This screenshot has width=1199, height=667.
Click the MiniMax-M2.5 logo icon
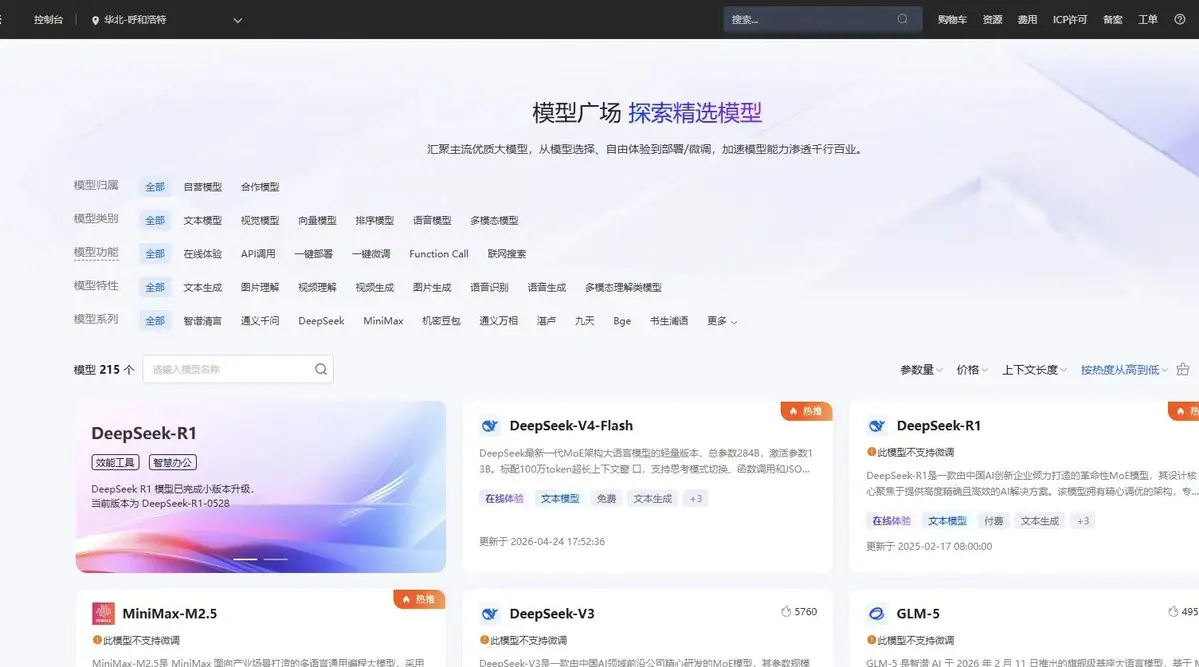(103, 613)
